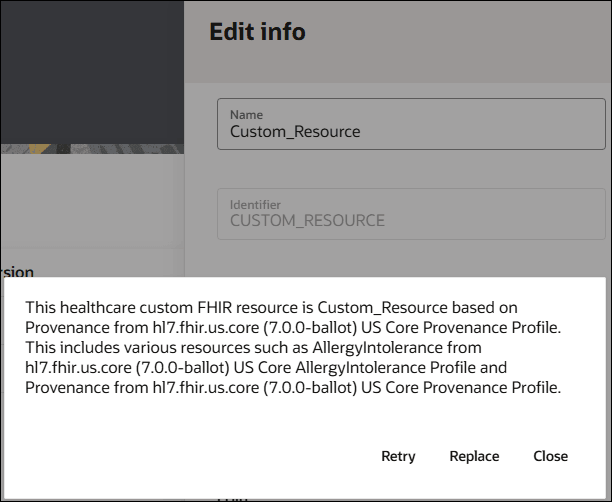The image size is (612, 502).
Task: Click the cut-off text below the dialog
Action: coord(233,496)
